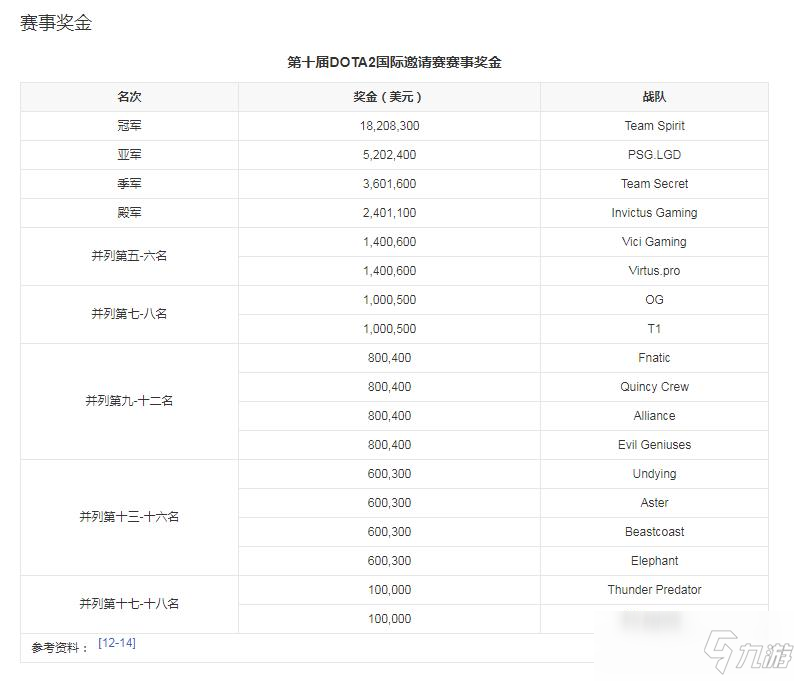Click the 并列第五-六名 rank cell
Image resolution: width=794 pixels, height=681 pixels.
pyautogui.click(x=129, y=256)
